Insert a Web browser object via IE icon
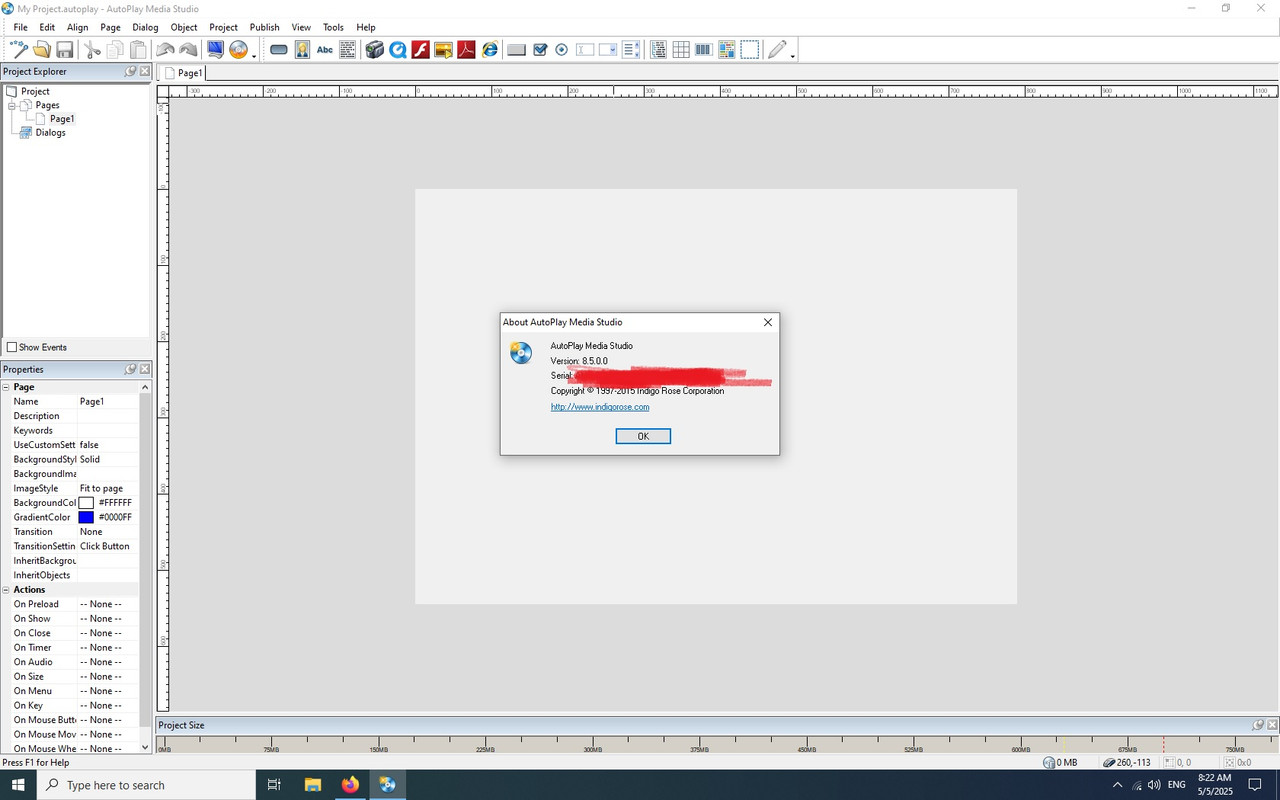The height and width of the screenshot is (800, 1280). [x=490, y=50]
